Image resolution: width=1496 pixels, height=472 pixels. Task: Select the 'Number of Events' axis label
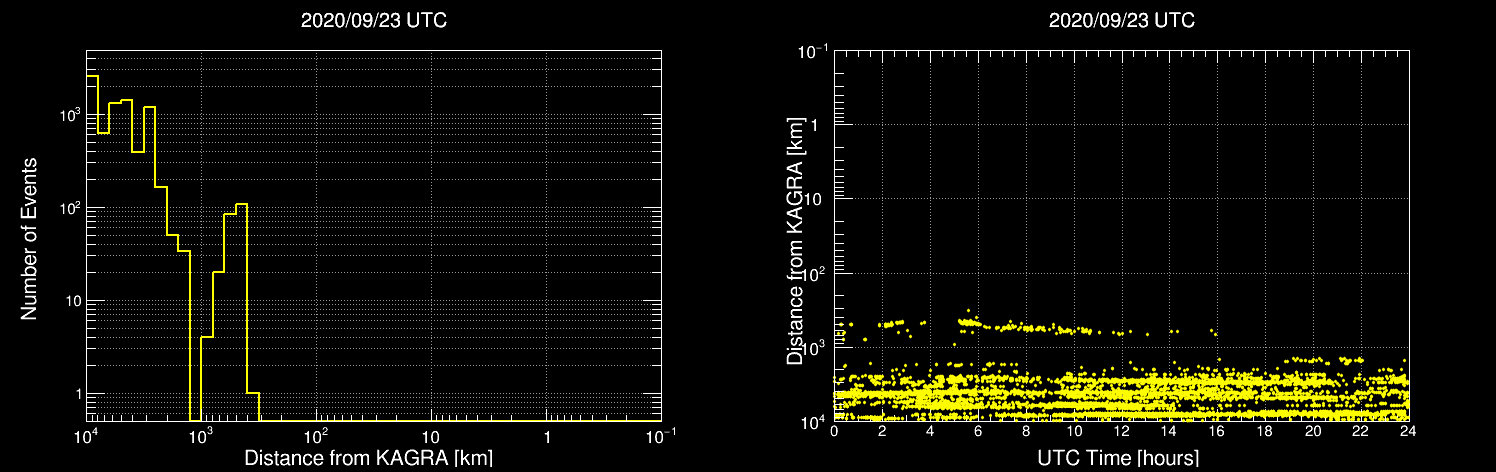[x=29, y=237]
